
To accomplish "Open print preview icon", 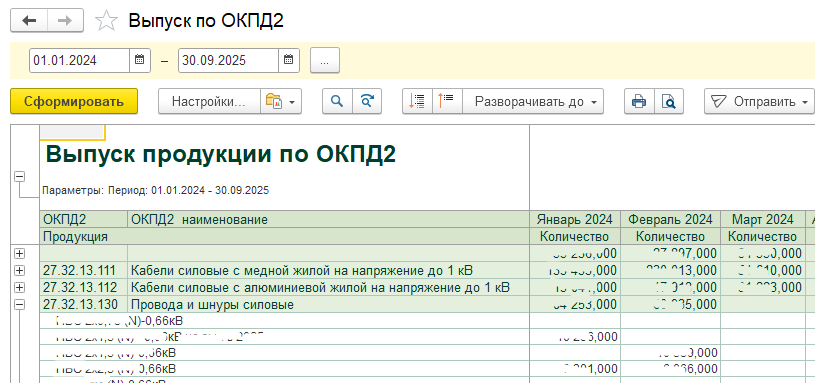I will pyautogui.click(x=668, y=101).
